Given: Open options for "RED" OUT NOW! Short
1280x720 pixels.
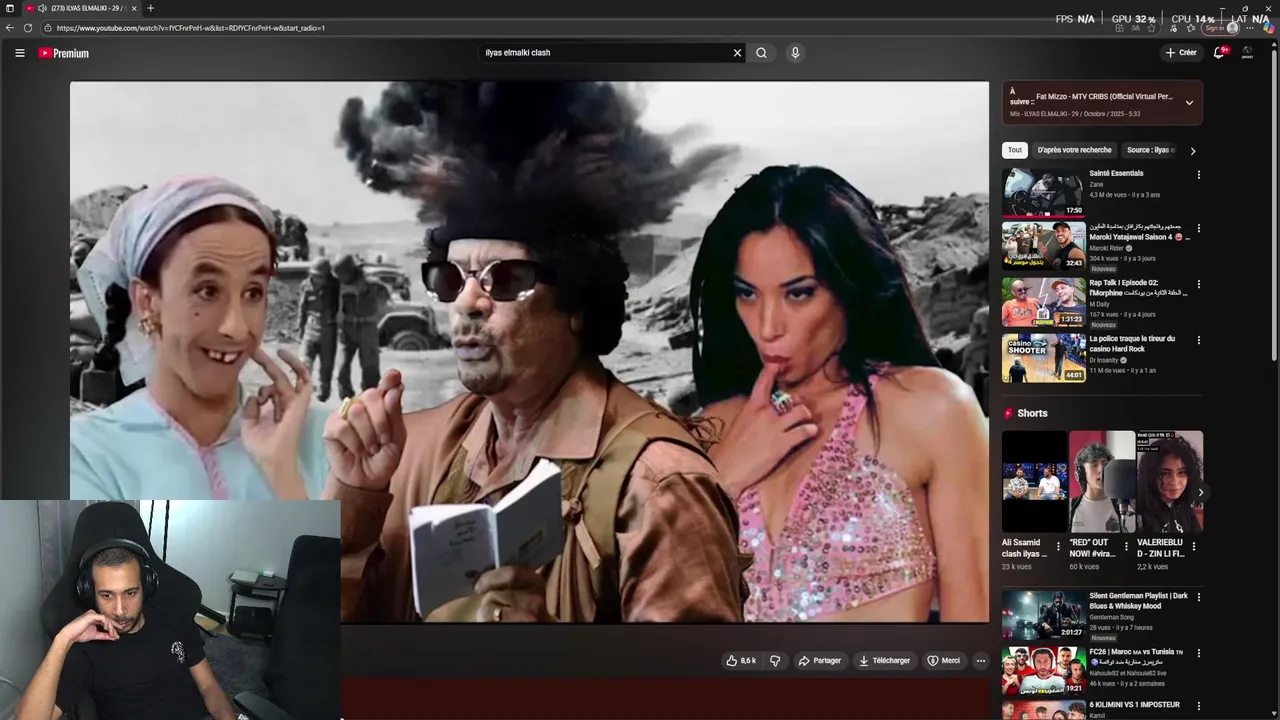Looking at the screenshot, I should pyautogui.click(x=1126, y=547).
